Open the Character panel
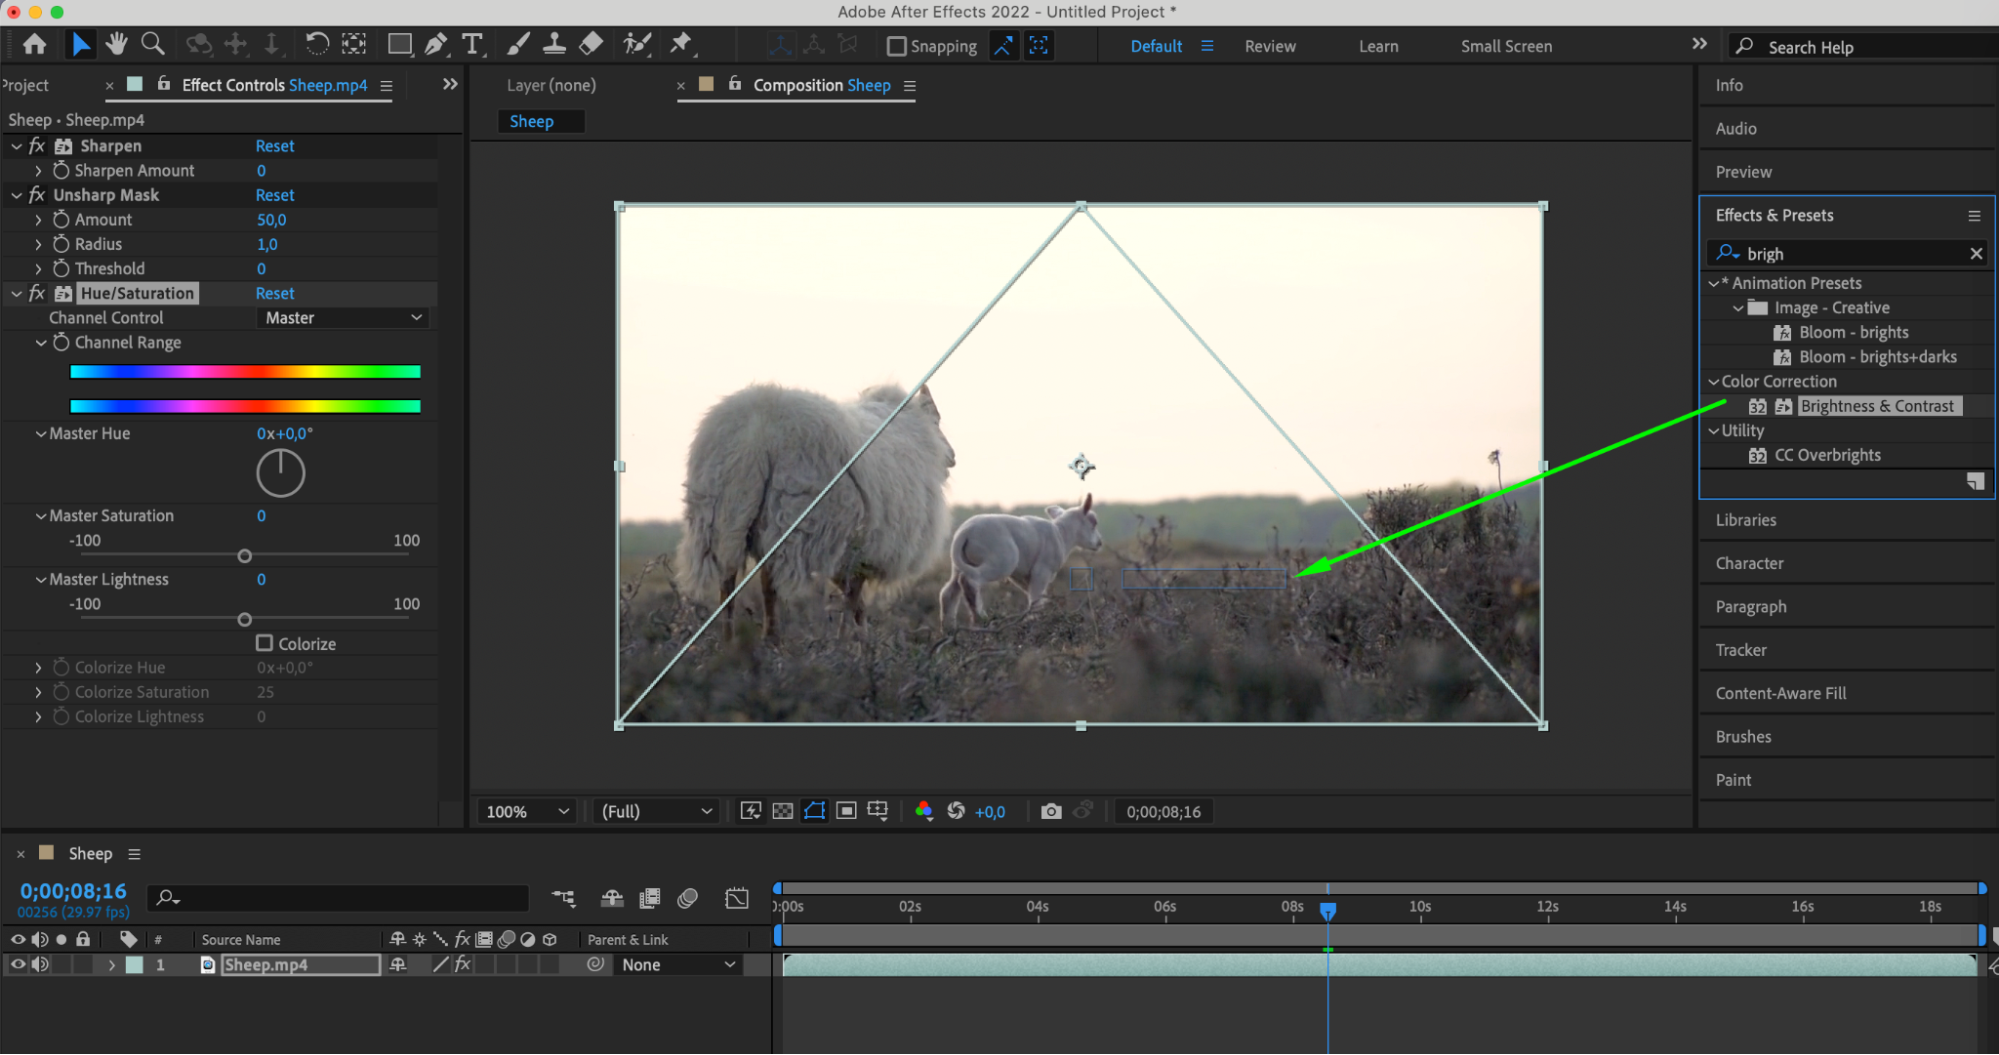The height and width of the screenshot is (1055, 1999). pyautogui.click(x=1749, y=563)
